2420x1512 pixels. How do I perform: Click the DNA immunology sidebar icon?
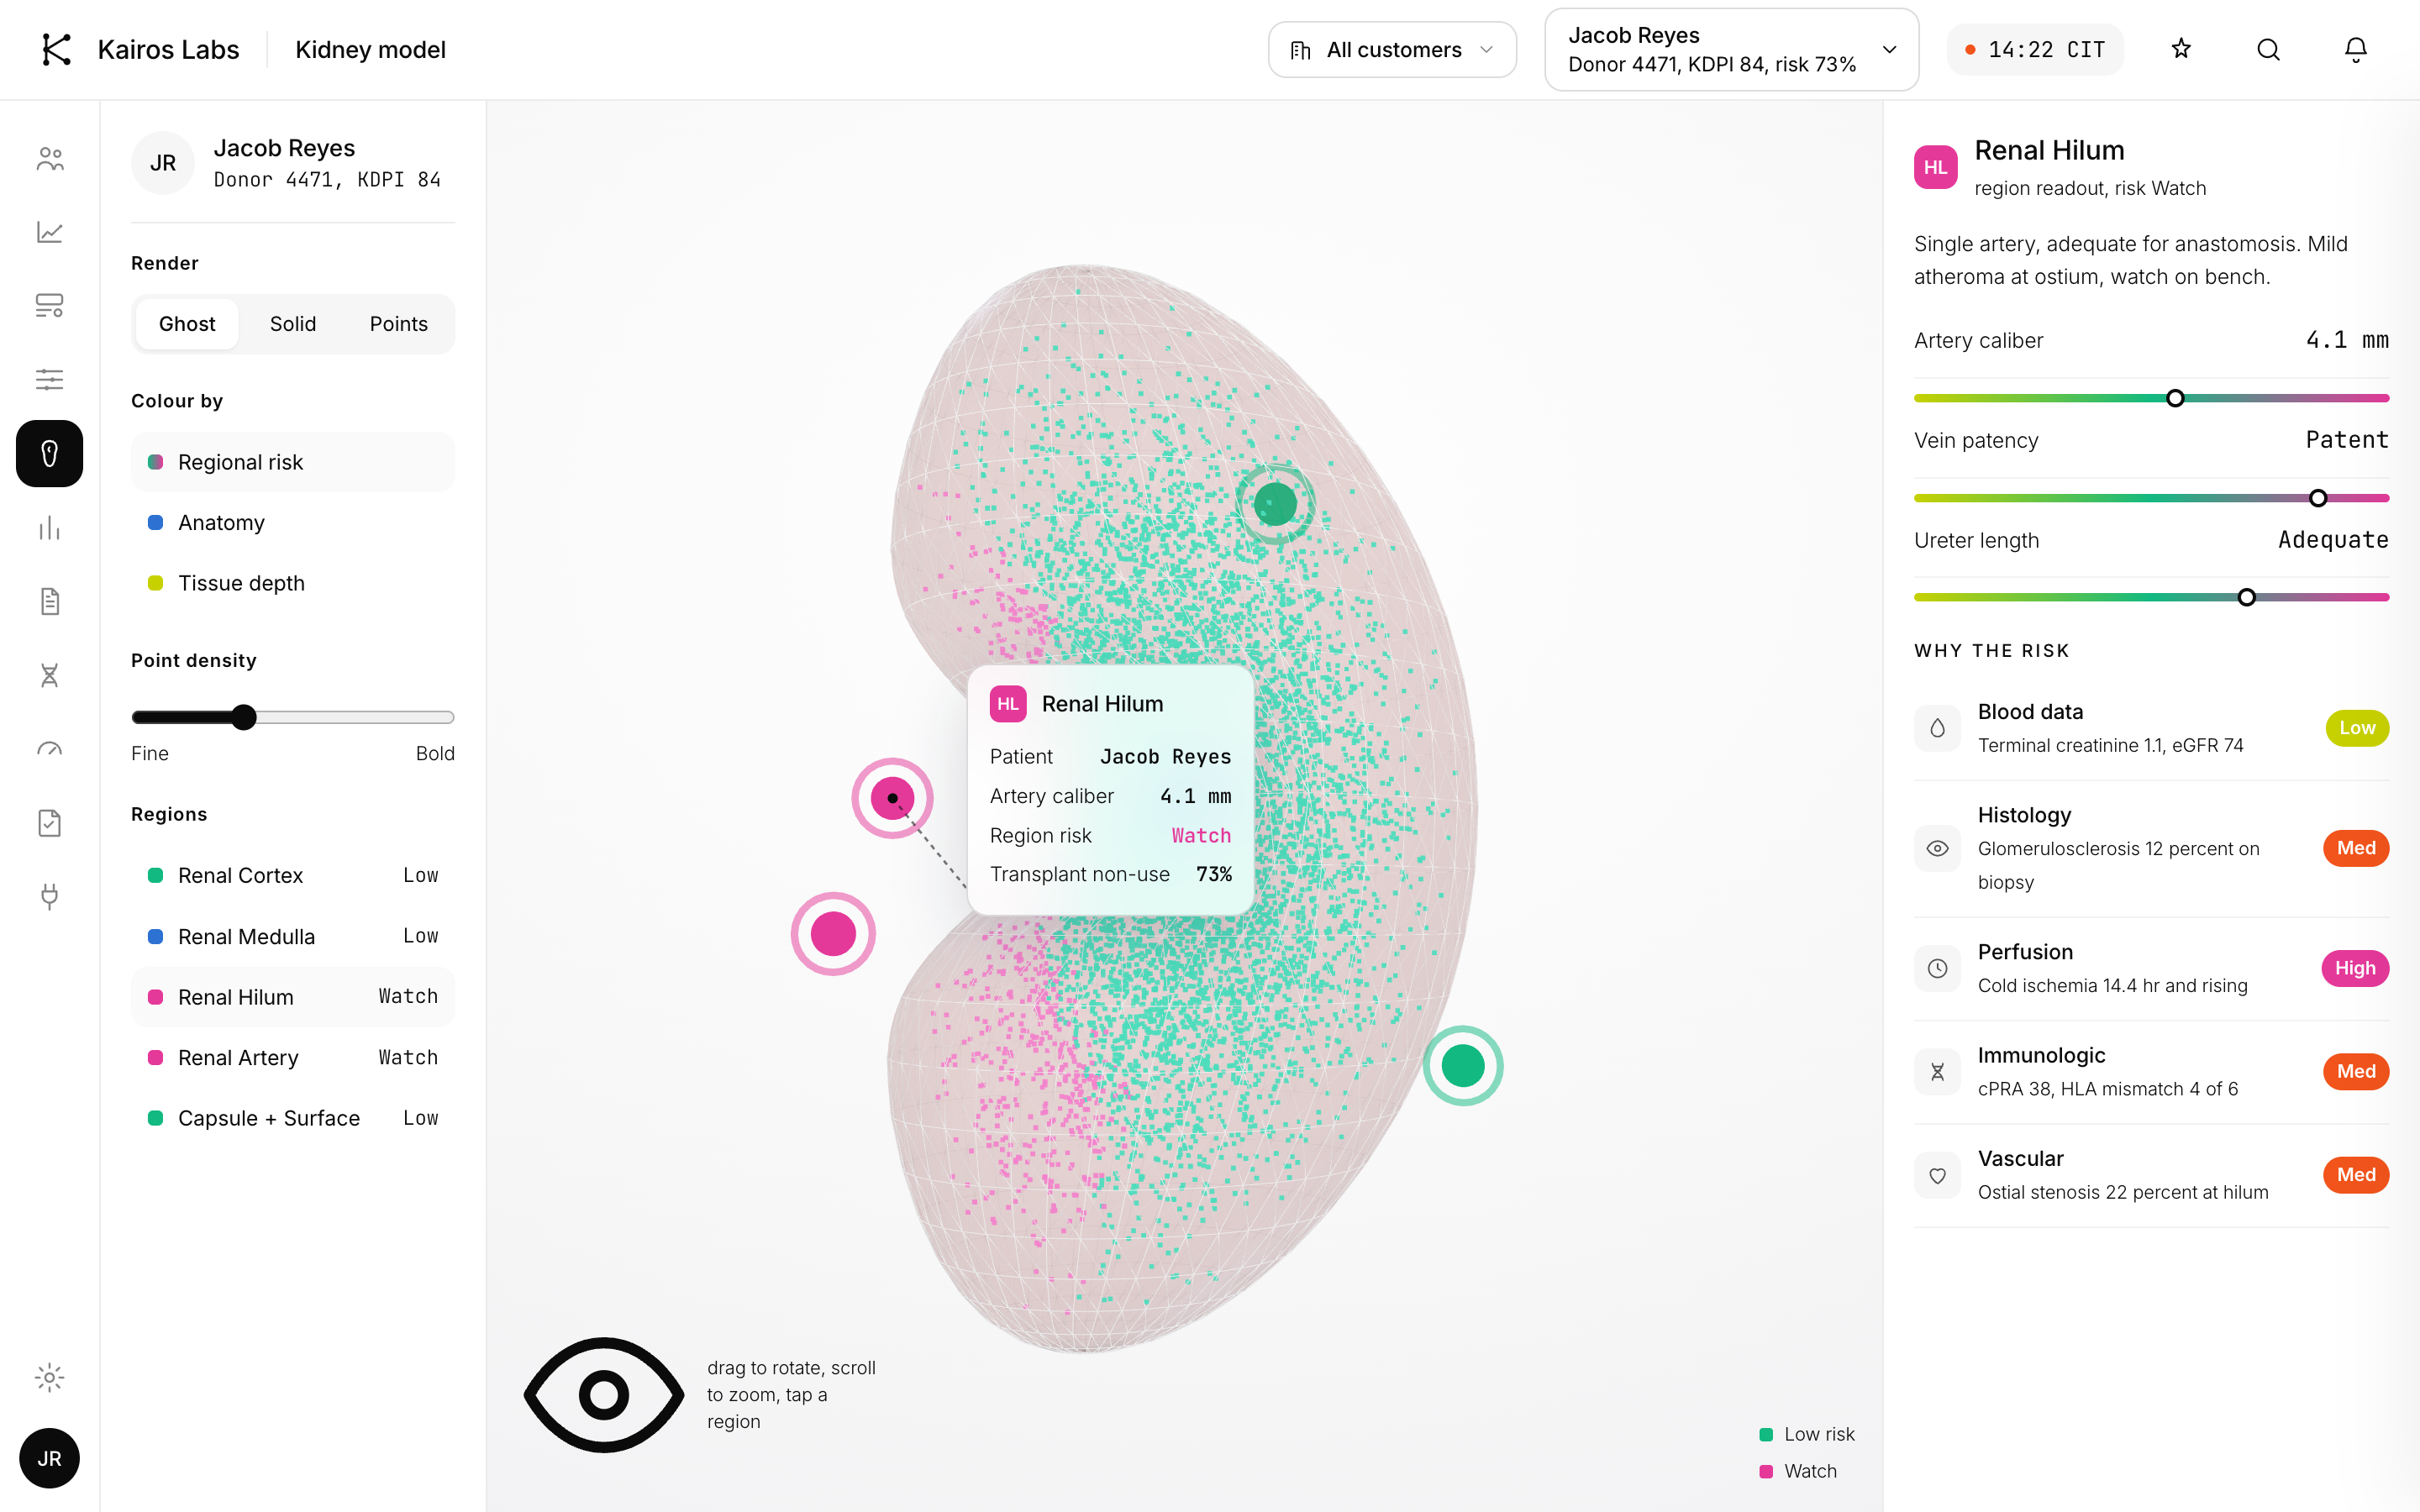(x=49, y=675)
